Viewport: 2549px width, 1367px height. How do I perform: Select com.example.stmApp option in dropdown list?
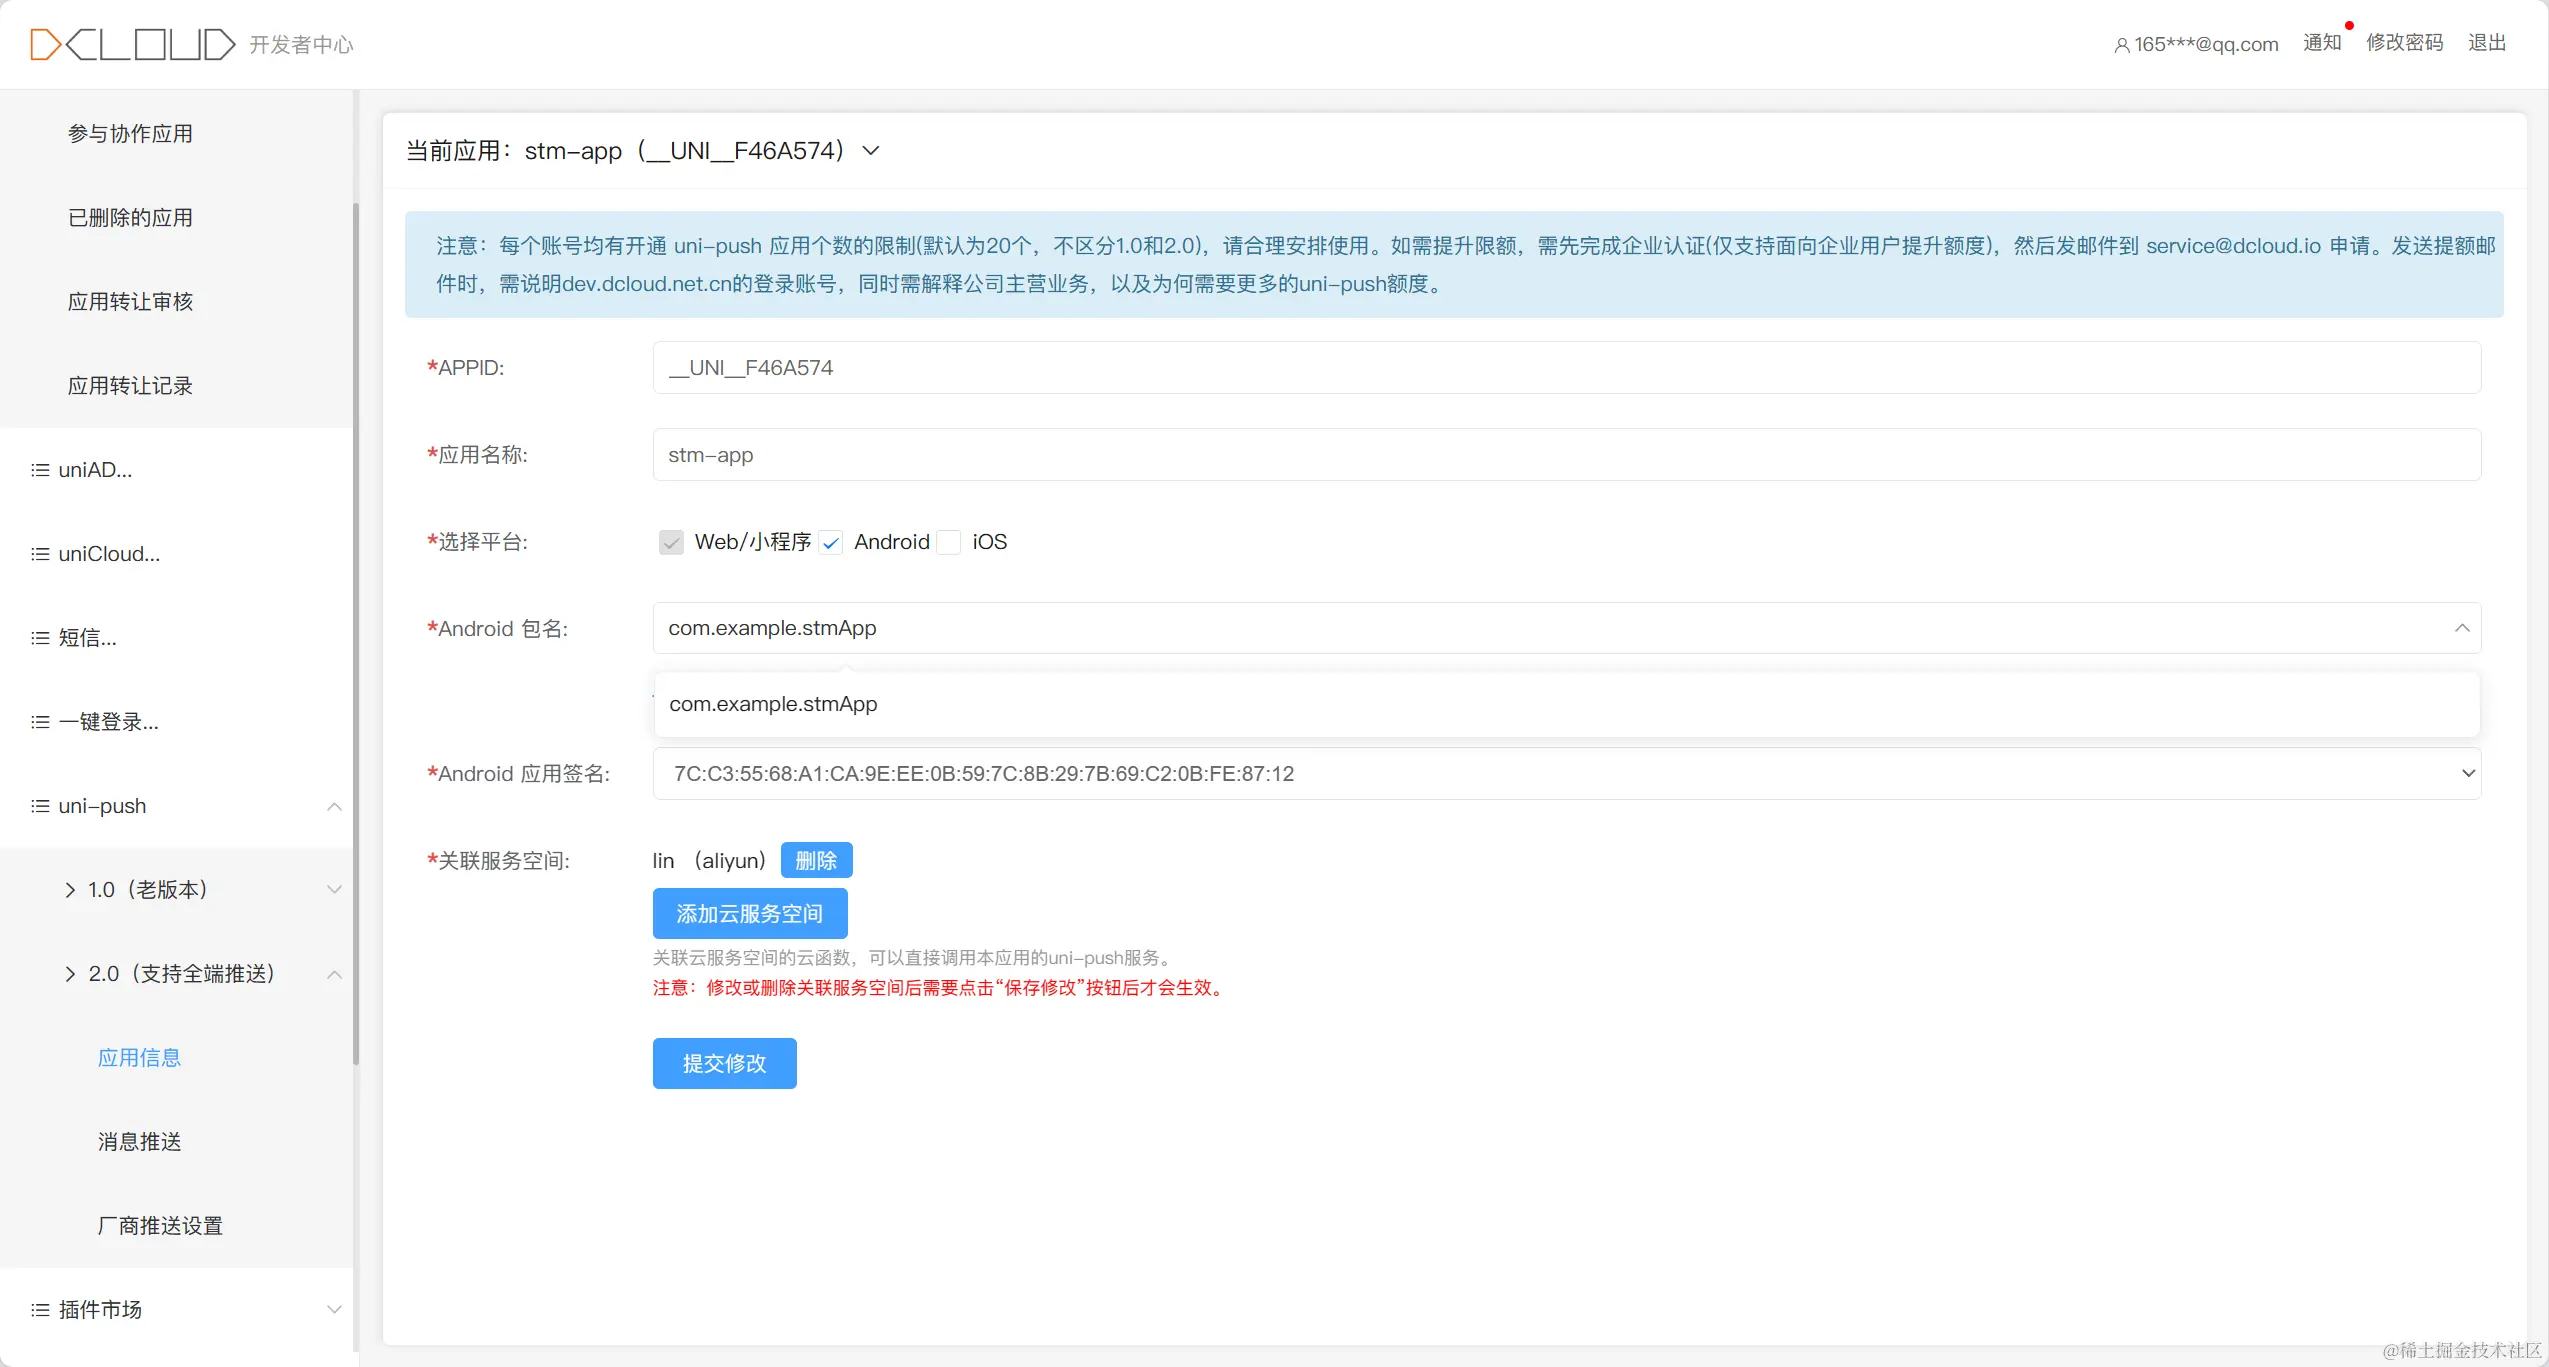[773, 704]
